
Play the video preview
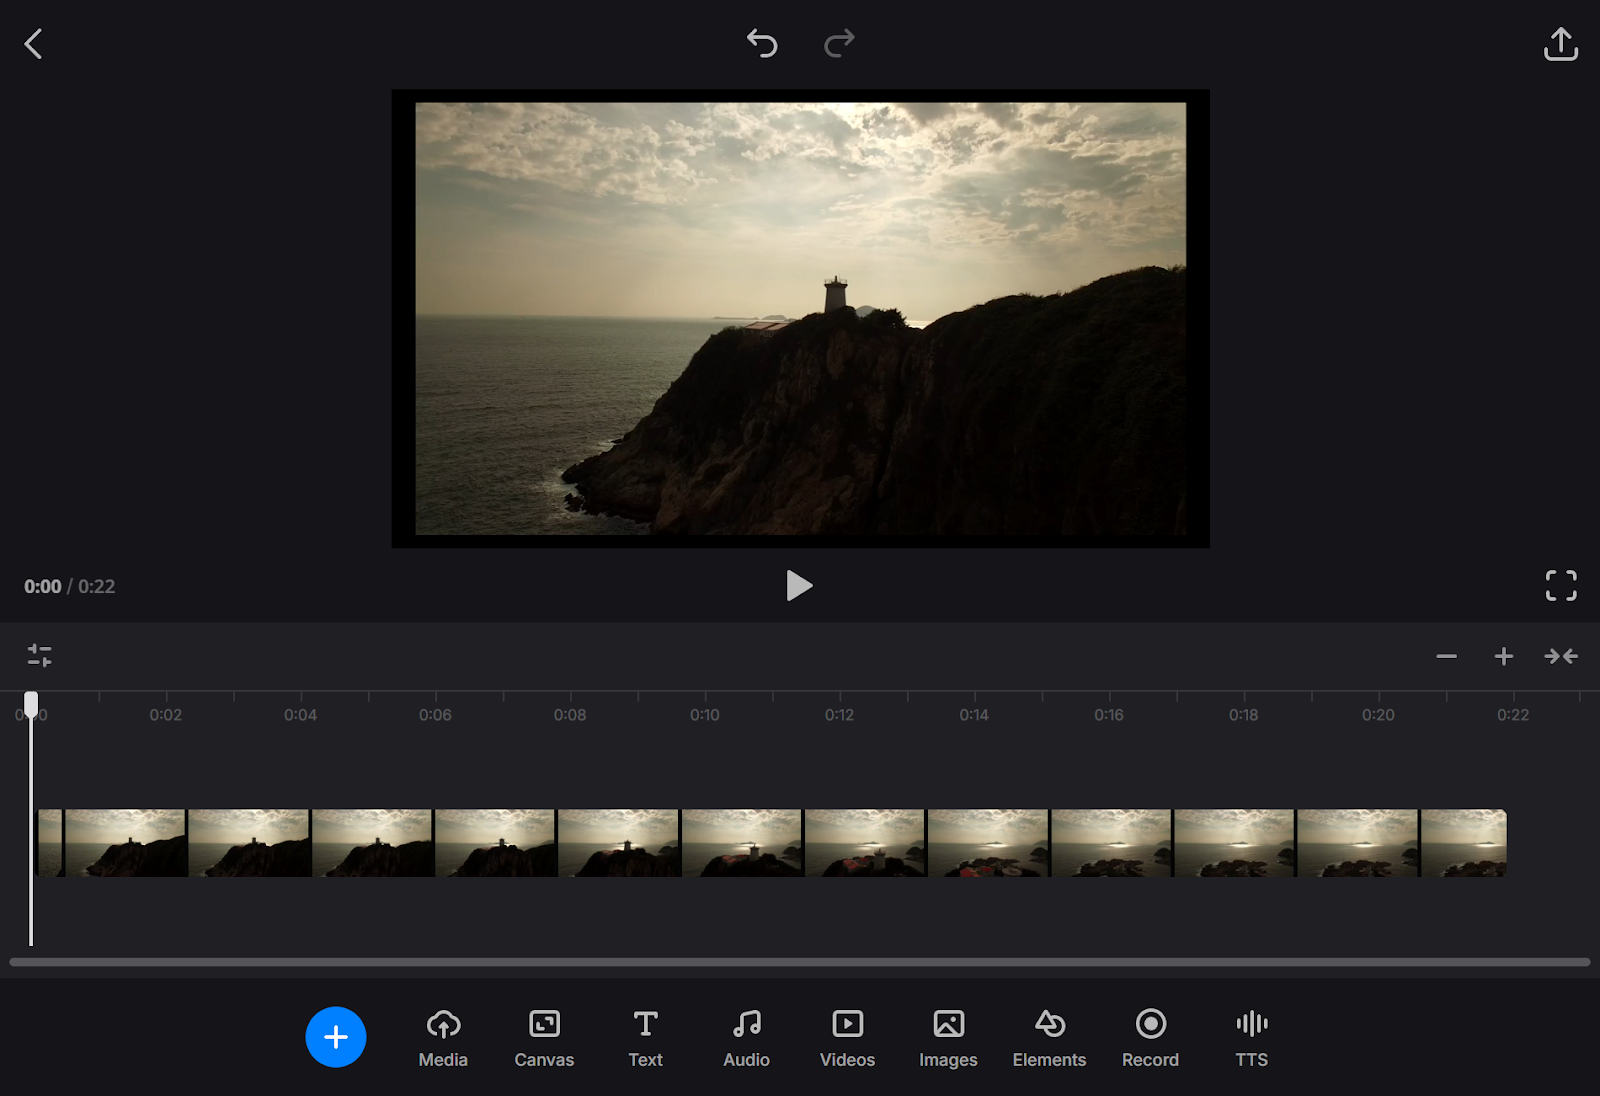point(798,586)
